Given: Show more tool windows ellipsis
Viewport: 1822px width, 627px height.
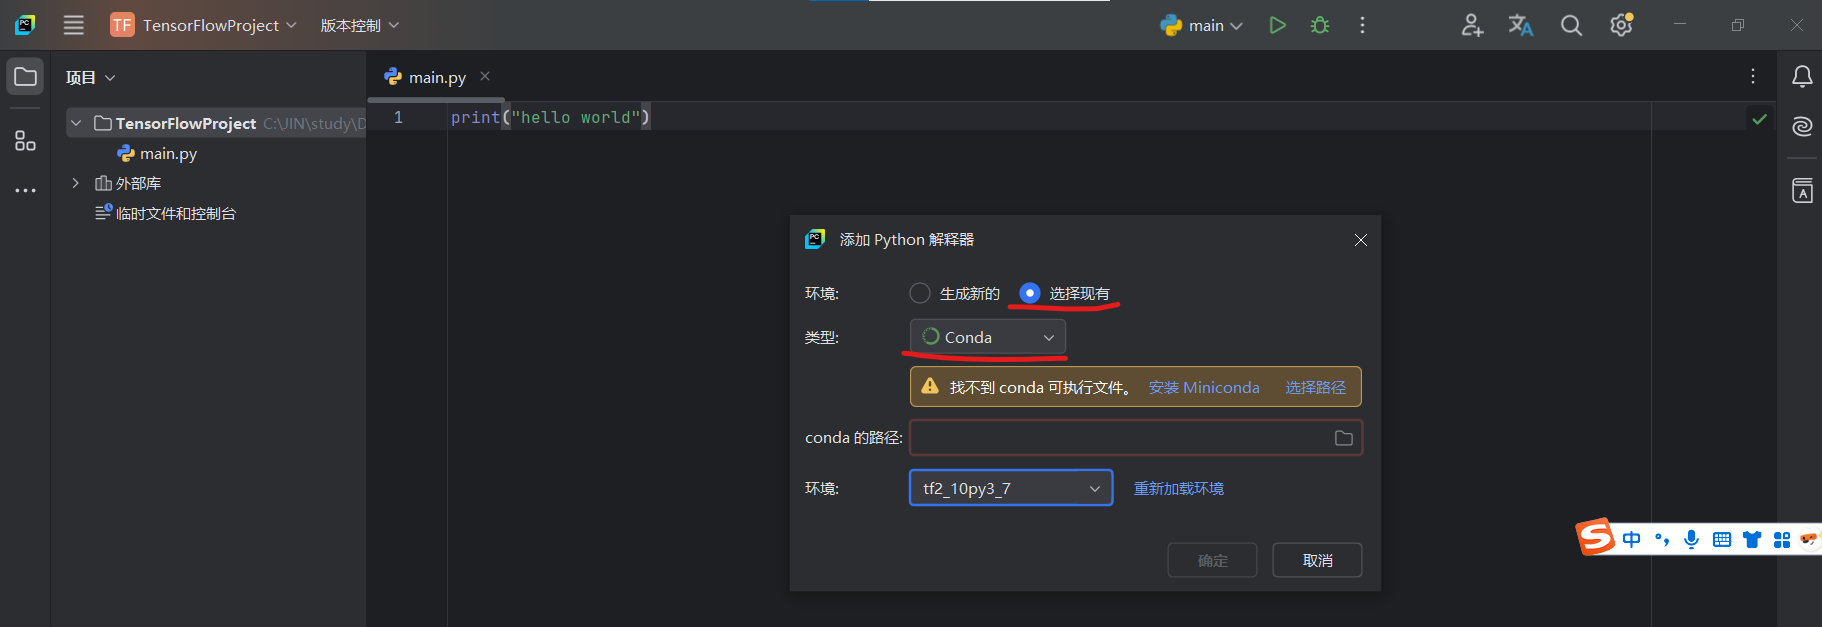Looking at the screenshot, I should click(x=25, y=190).
